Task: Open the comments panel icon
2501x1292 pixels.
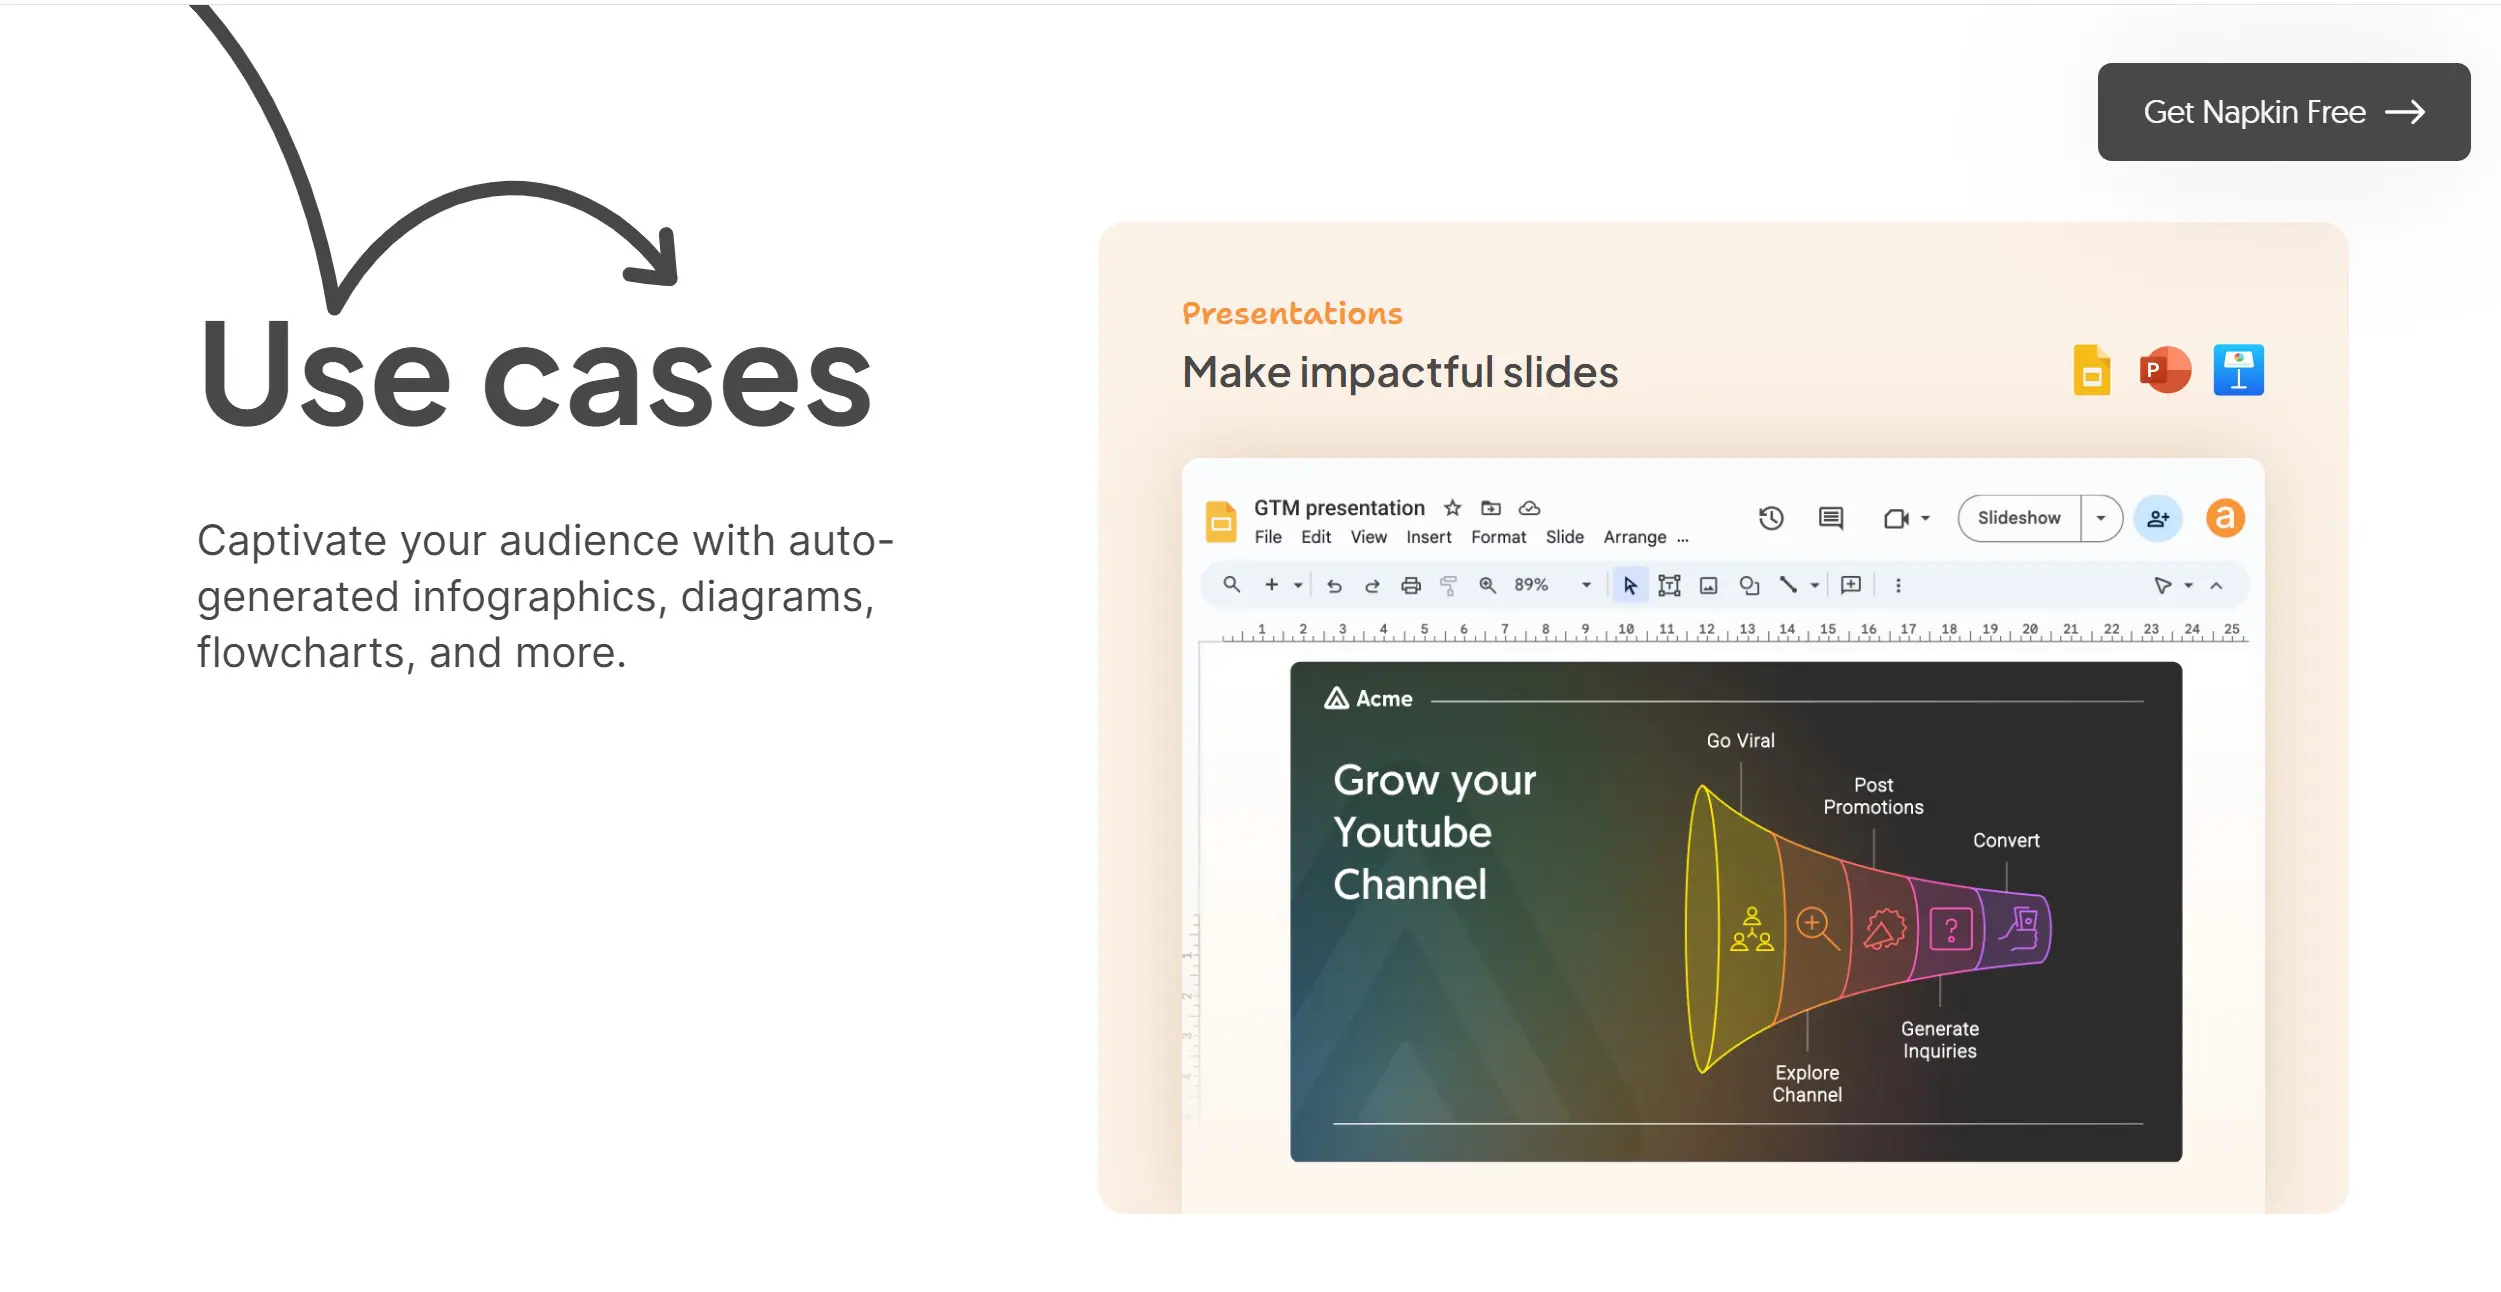Action: point(1830,518)
